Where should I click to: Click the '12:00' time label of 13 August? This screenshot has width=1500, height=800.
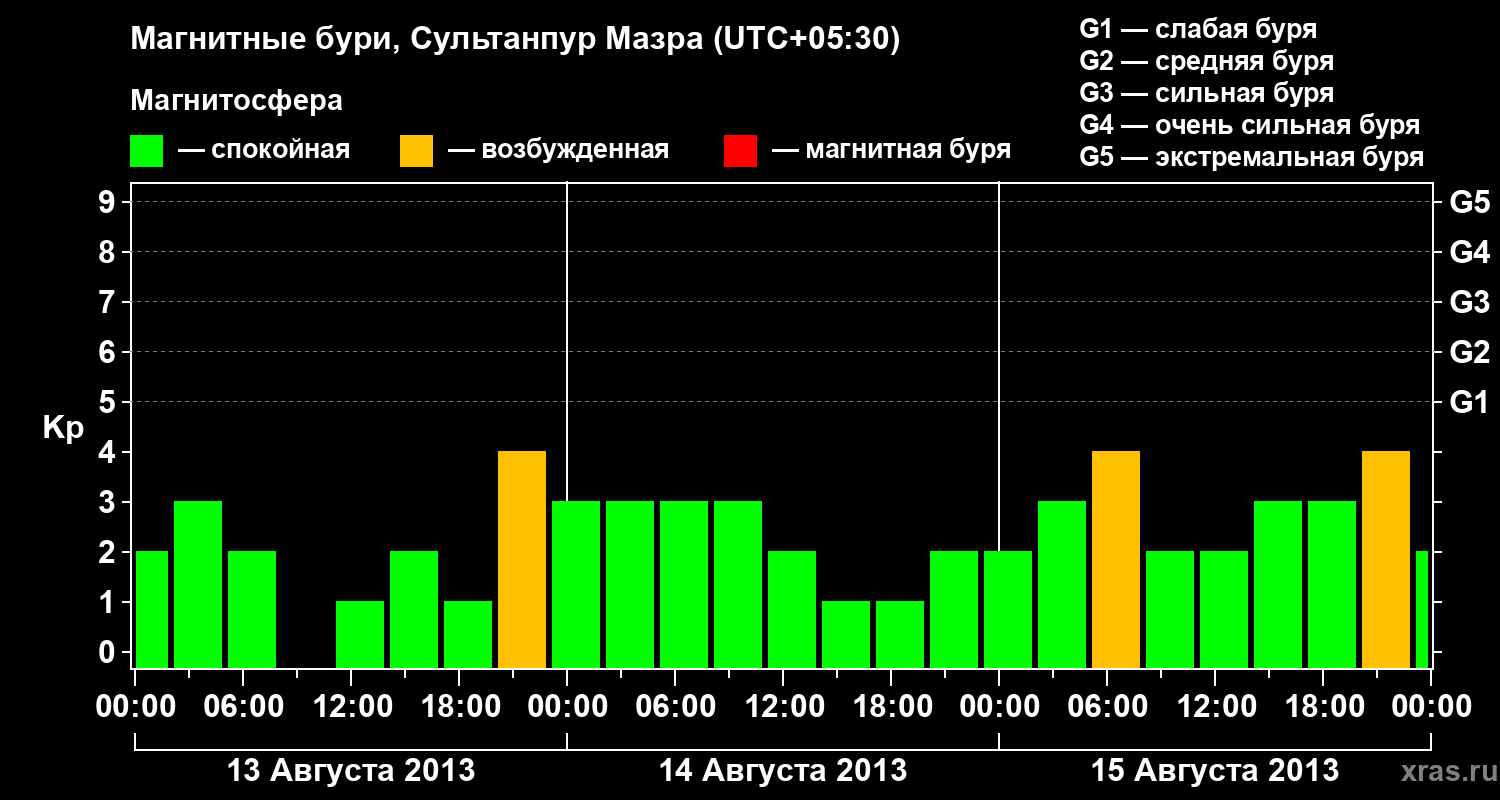point(352,707)
